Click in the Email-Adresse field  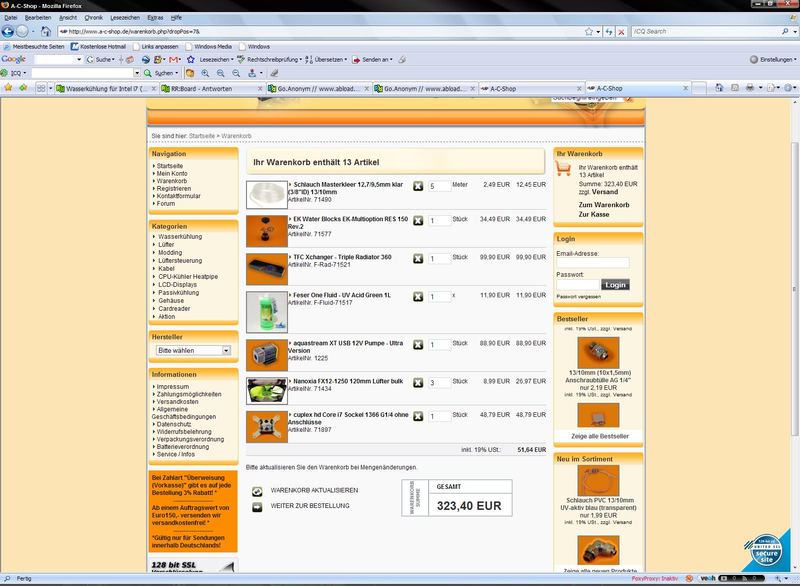click(x=593, y=263)
